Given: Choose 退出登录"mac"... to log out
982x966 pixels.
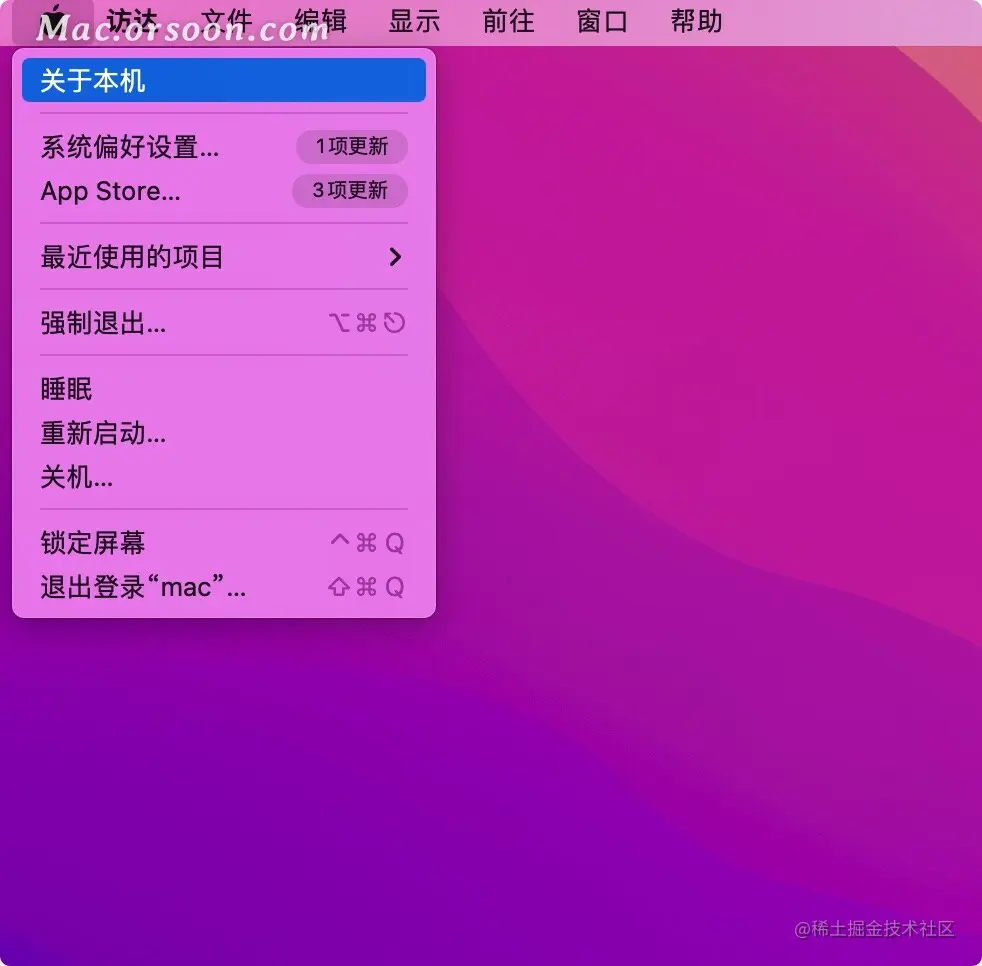Looking at the screenshot, I should coord(224,587).
